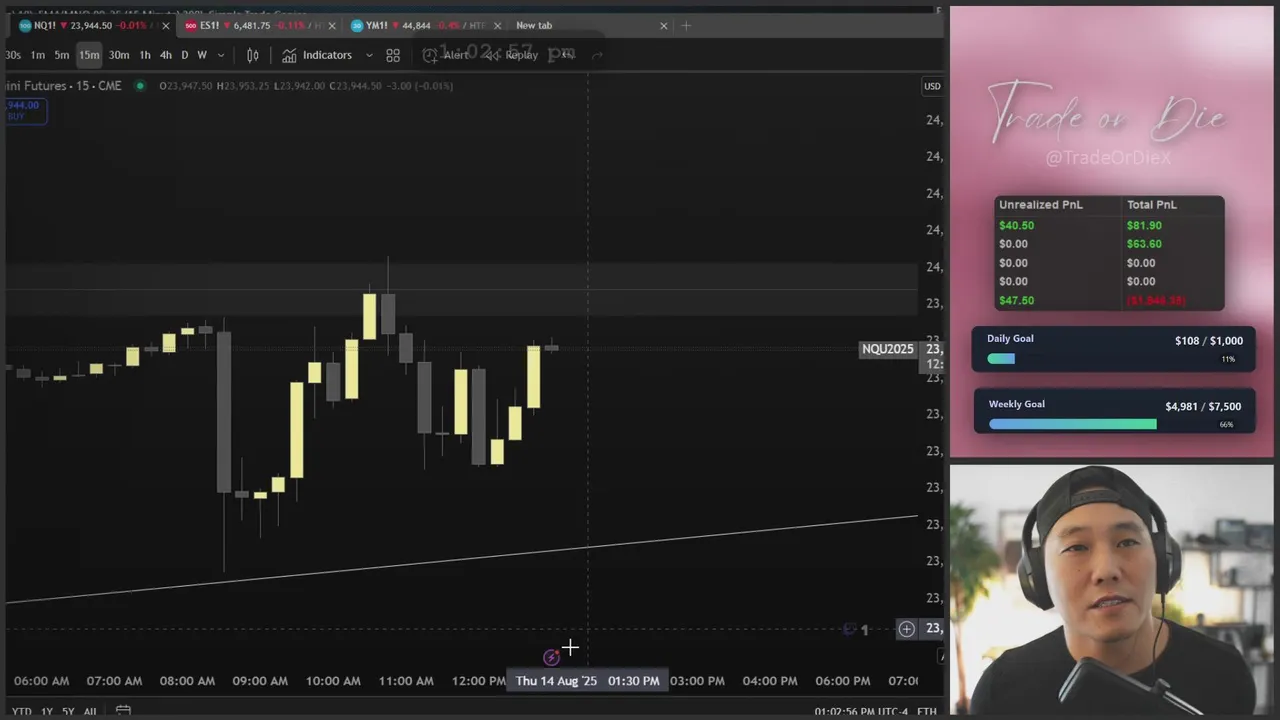Viewport: 1280px width, 720px height.
Task: Toggle the green market status dot
Action: pyautogui.click(x=139, y=86)
